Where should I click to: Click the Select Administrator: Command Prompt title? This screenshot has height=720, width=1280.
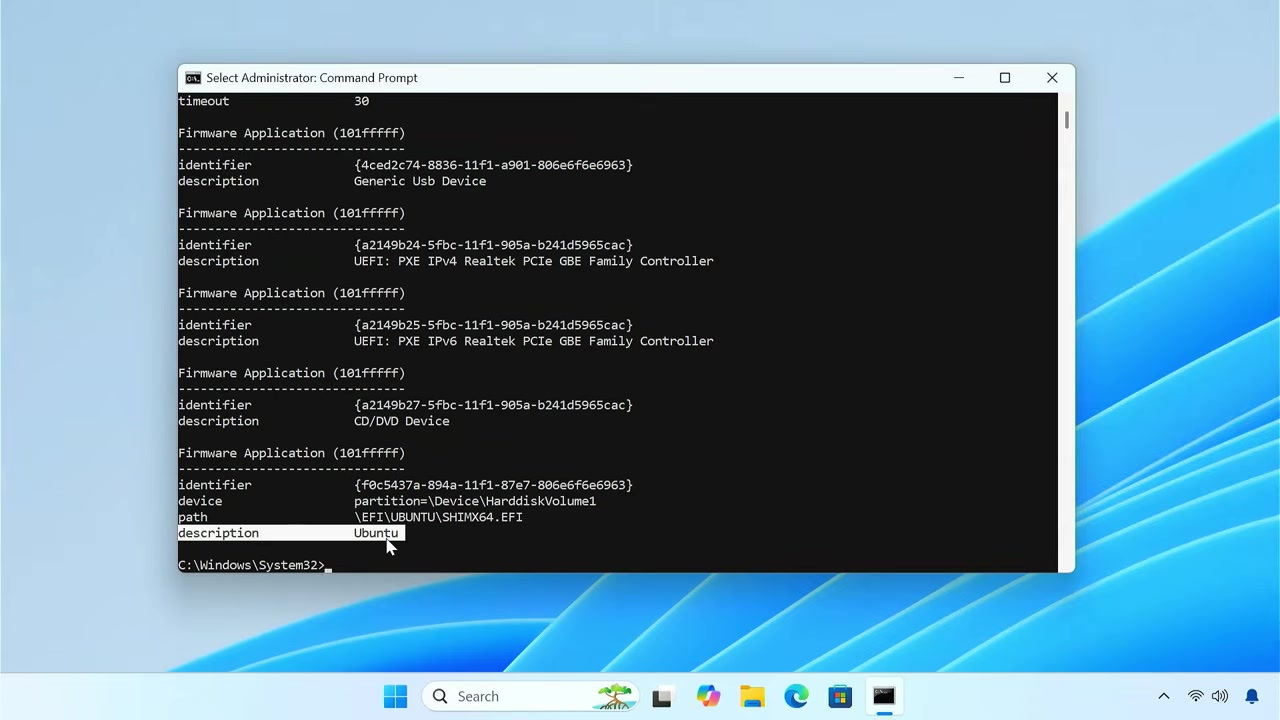(312, 78)
